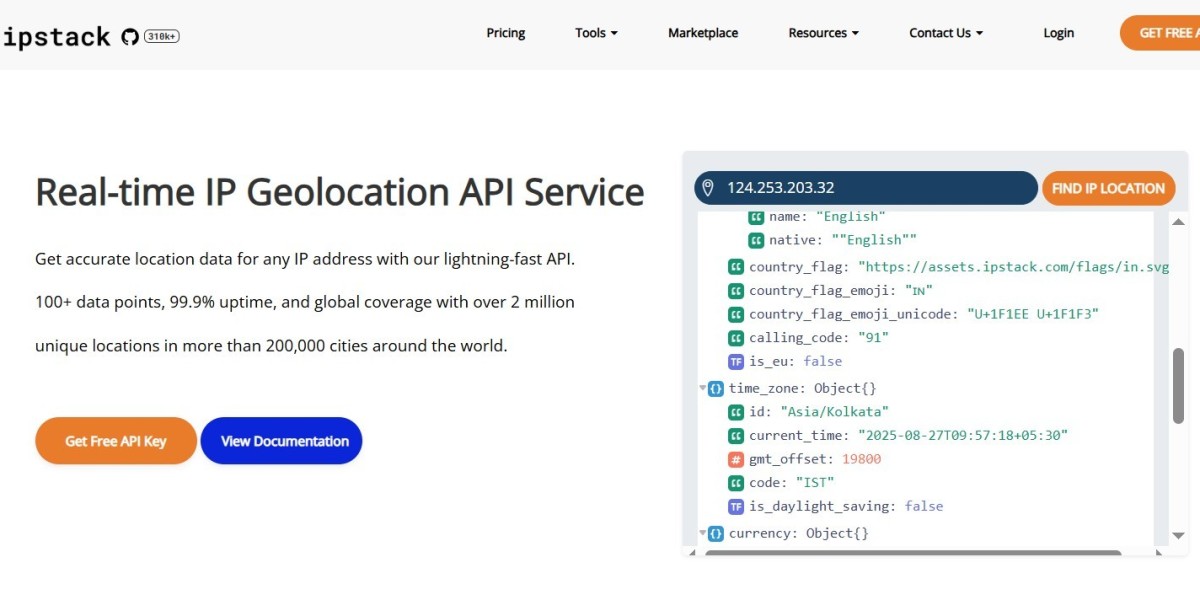Click the string icon beside code

click(736, 483)
